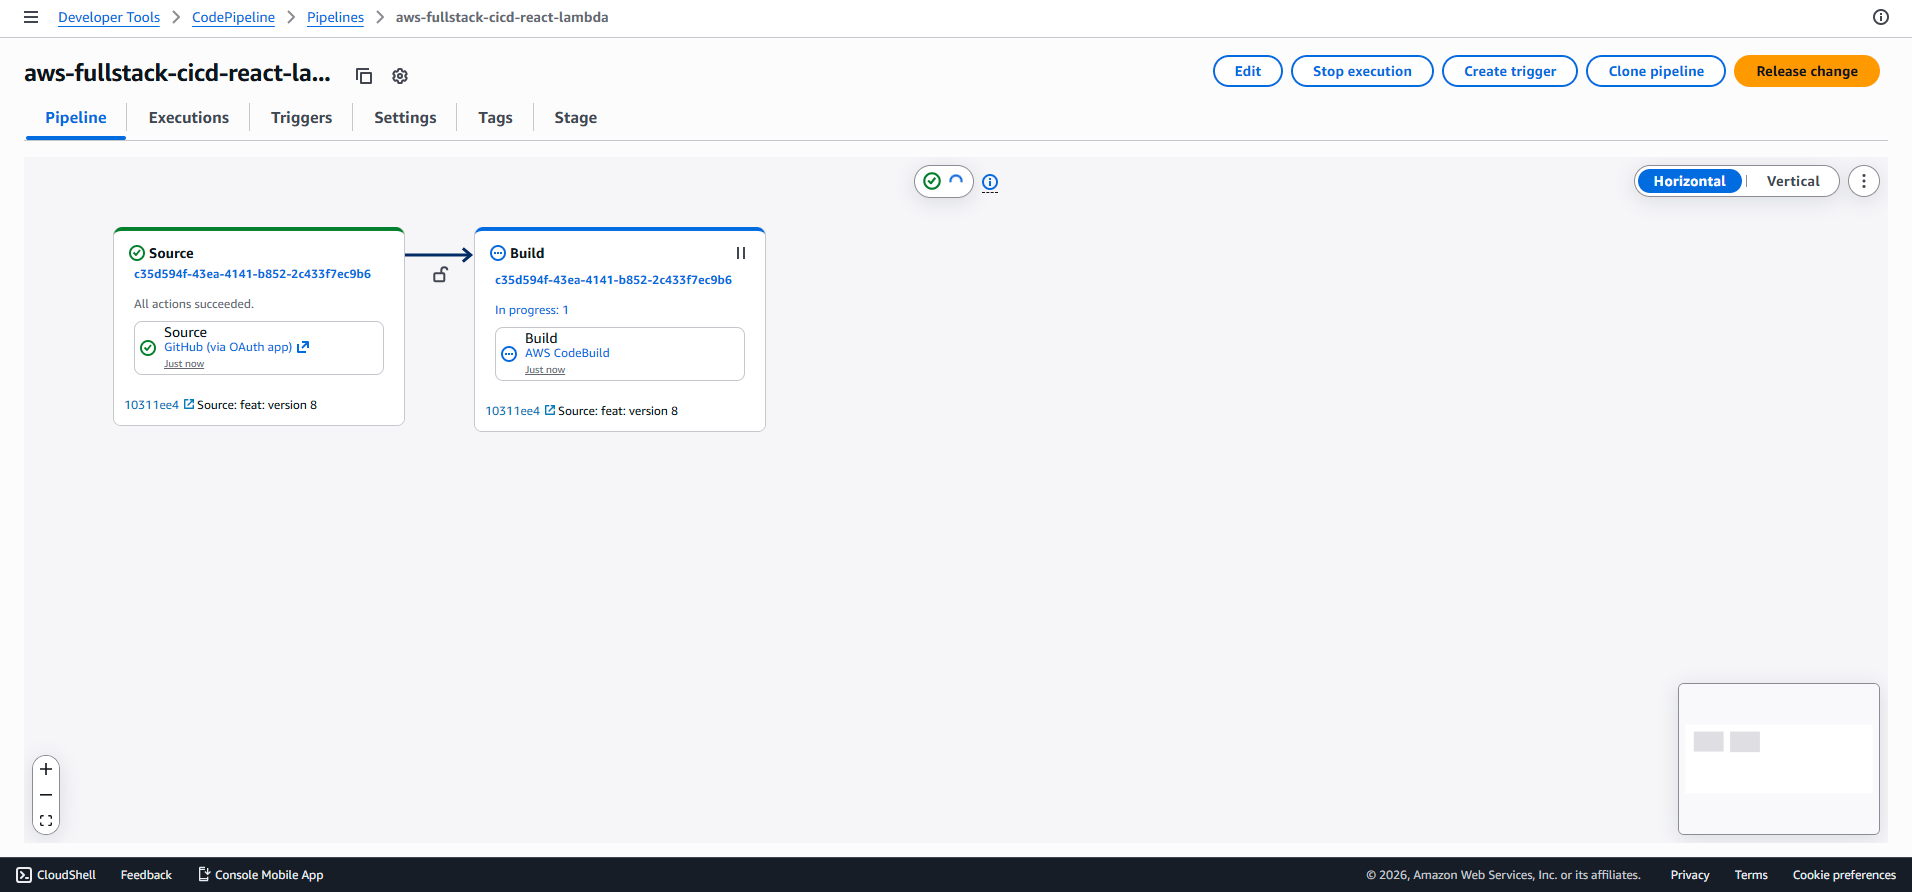
Task: Click the GitHub source action success icon
Action: (148, 348)
